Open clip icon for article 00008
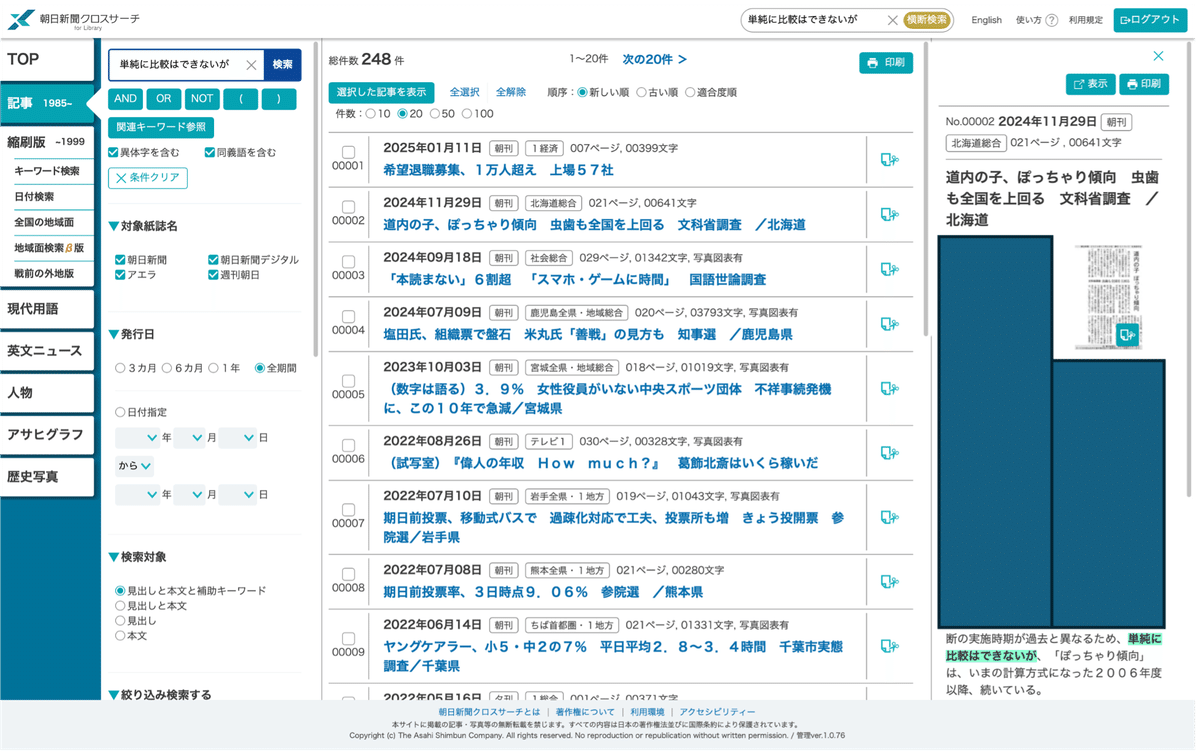 pyautogui.click(x=889, y=582)
